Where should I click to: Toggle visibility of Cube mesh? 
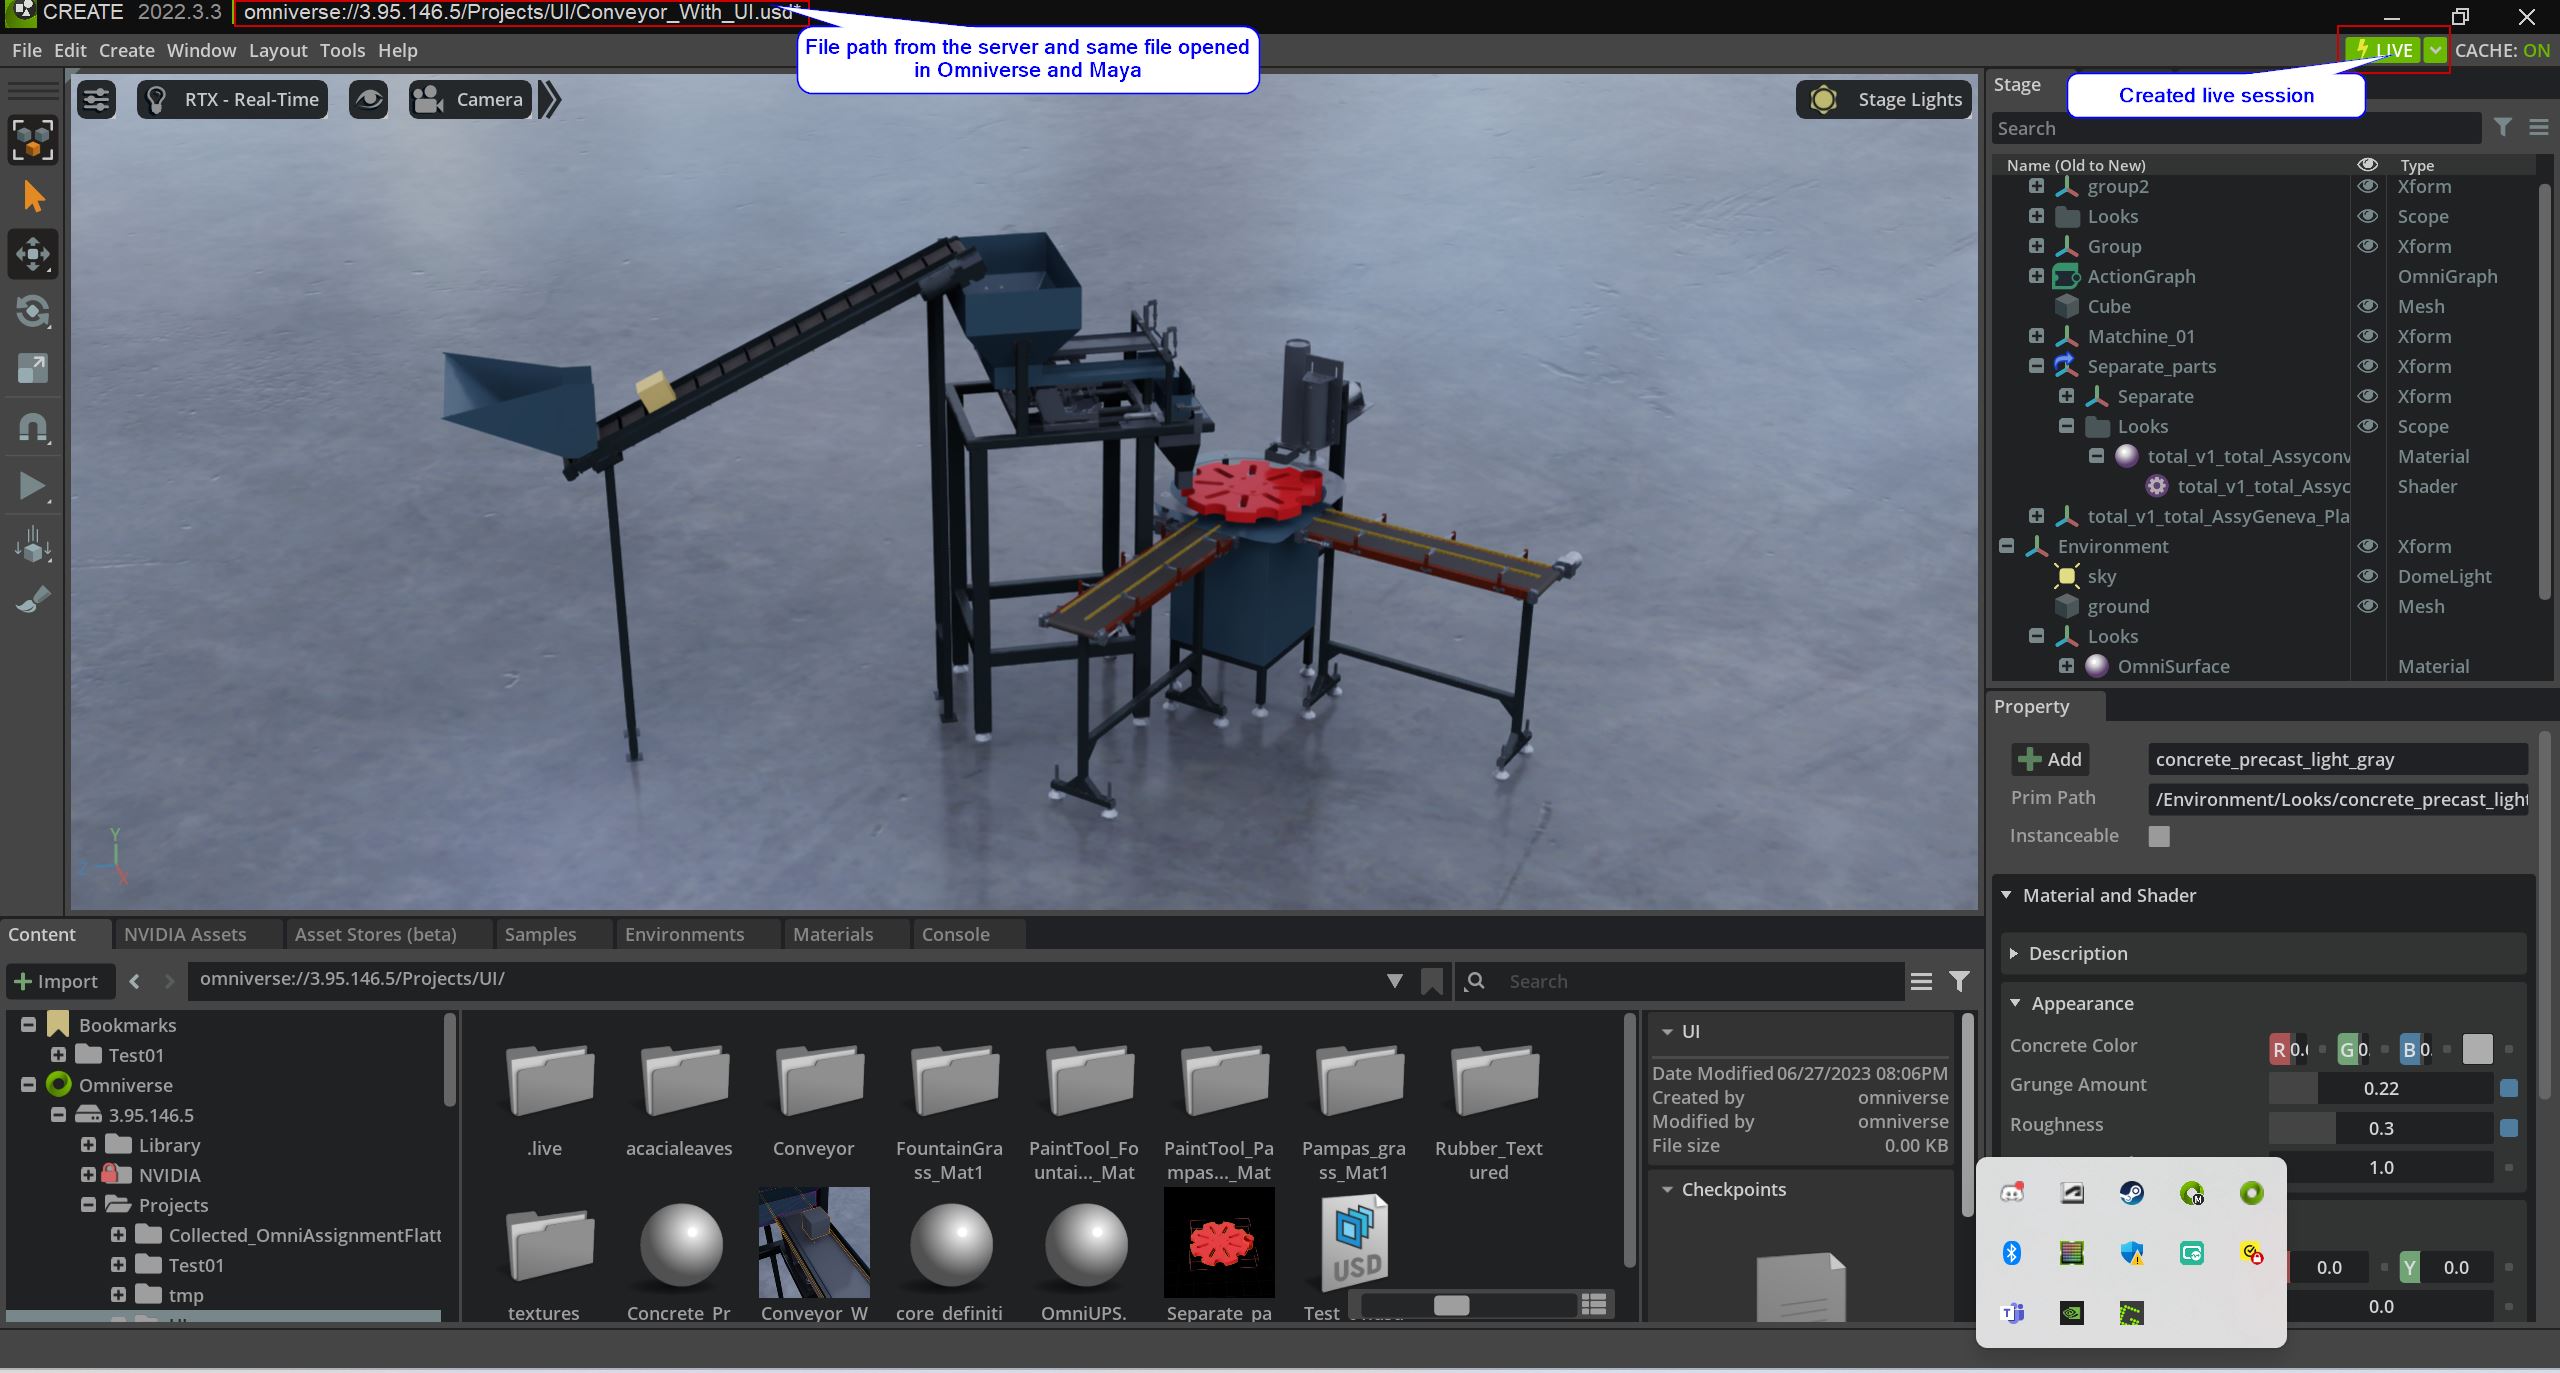click(x=2367, y=306)
